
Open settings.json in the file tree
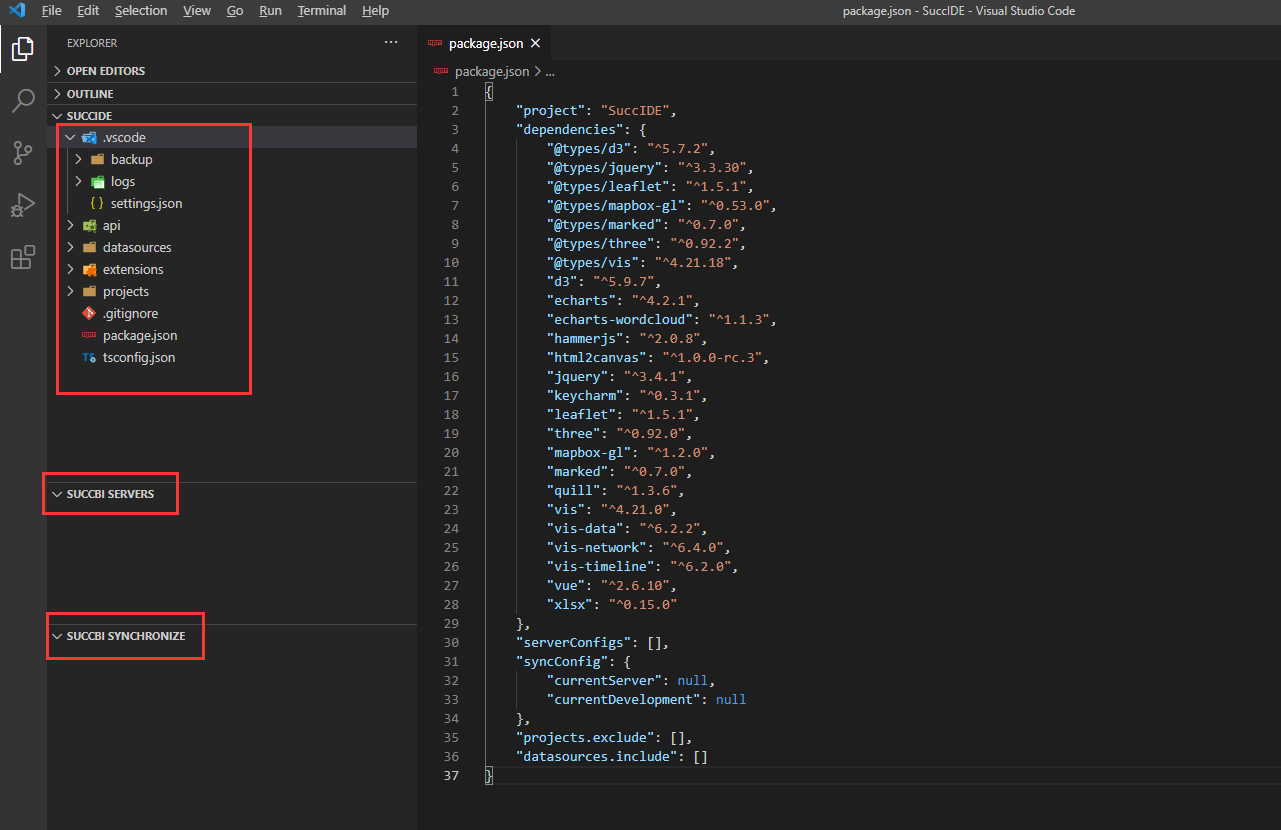pyautogui.click(x=146, y=203)
